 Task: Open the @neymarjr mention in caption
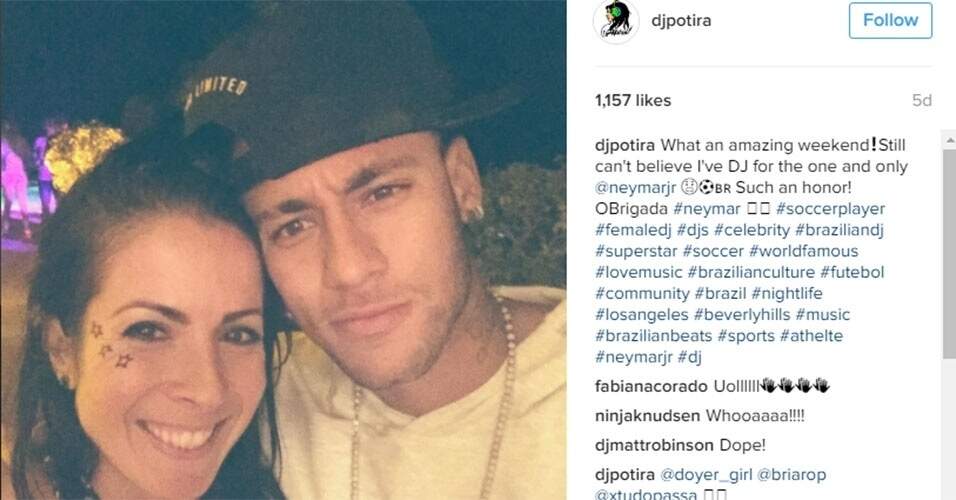point(635,188)
